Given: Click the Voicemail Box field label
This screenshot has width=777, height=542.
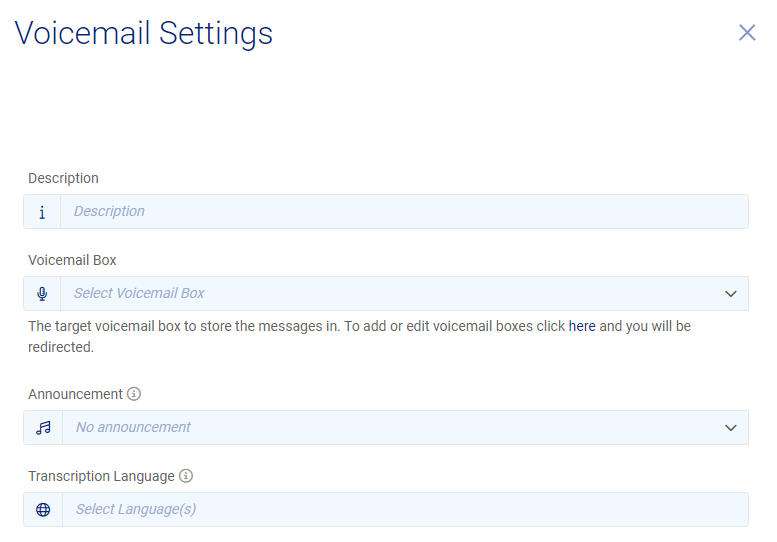Looking at the screenshot, I should tap(72, 260).
